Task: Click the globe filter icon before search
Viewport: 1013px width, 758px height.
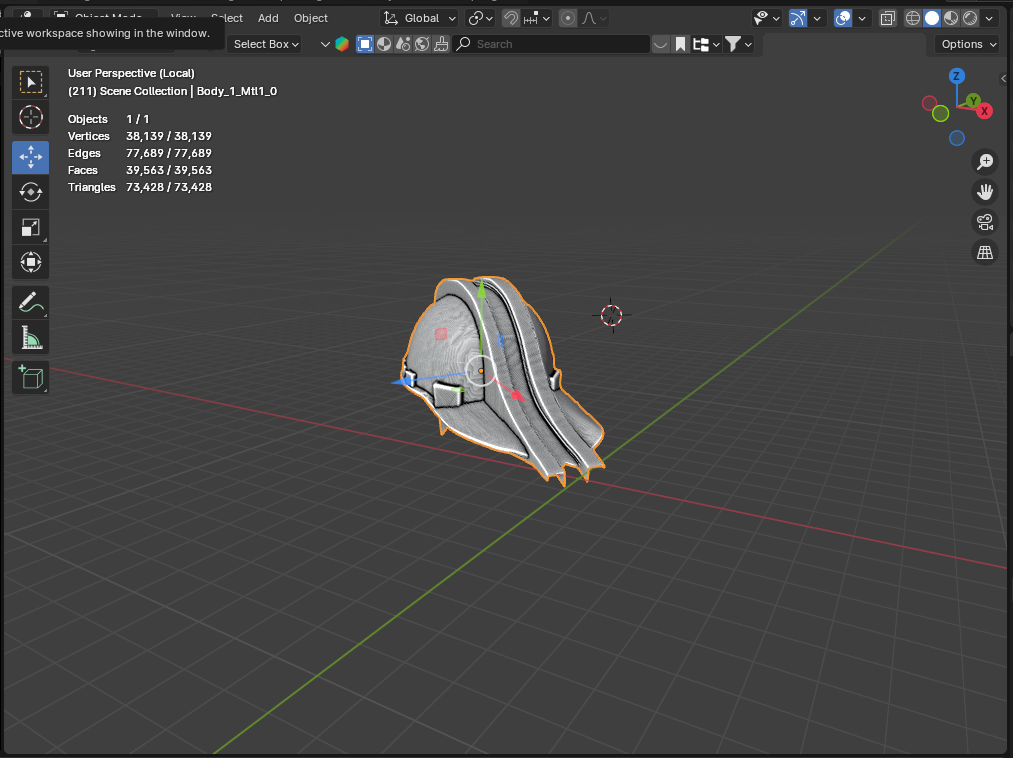Action: click(x=422, y=44)
